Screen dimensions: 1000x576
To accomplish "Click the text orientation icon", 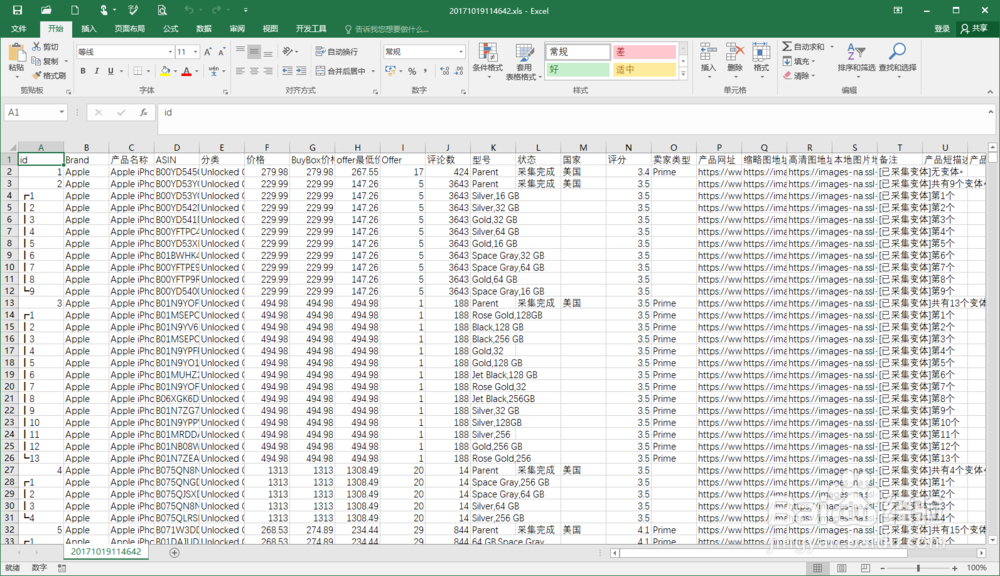I will click(288, 52).
